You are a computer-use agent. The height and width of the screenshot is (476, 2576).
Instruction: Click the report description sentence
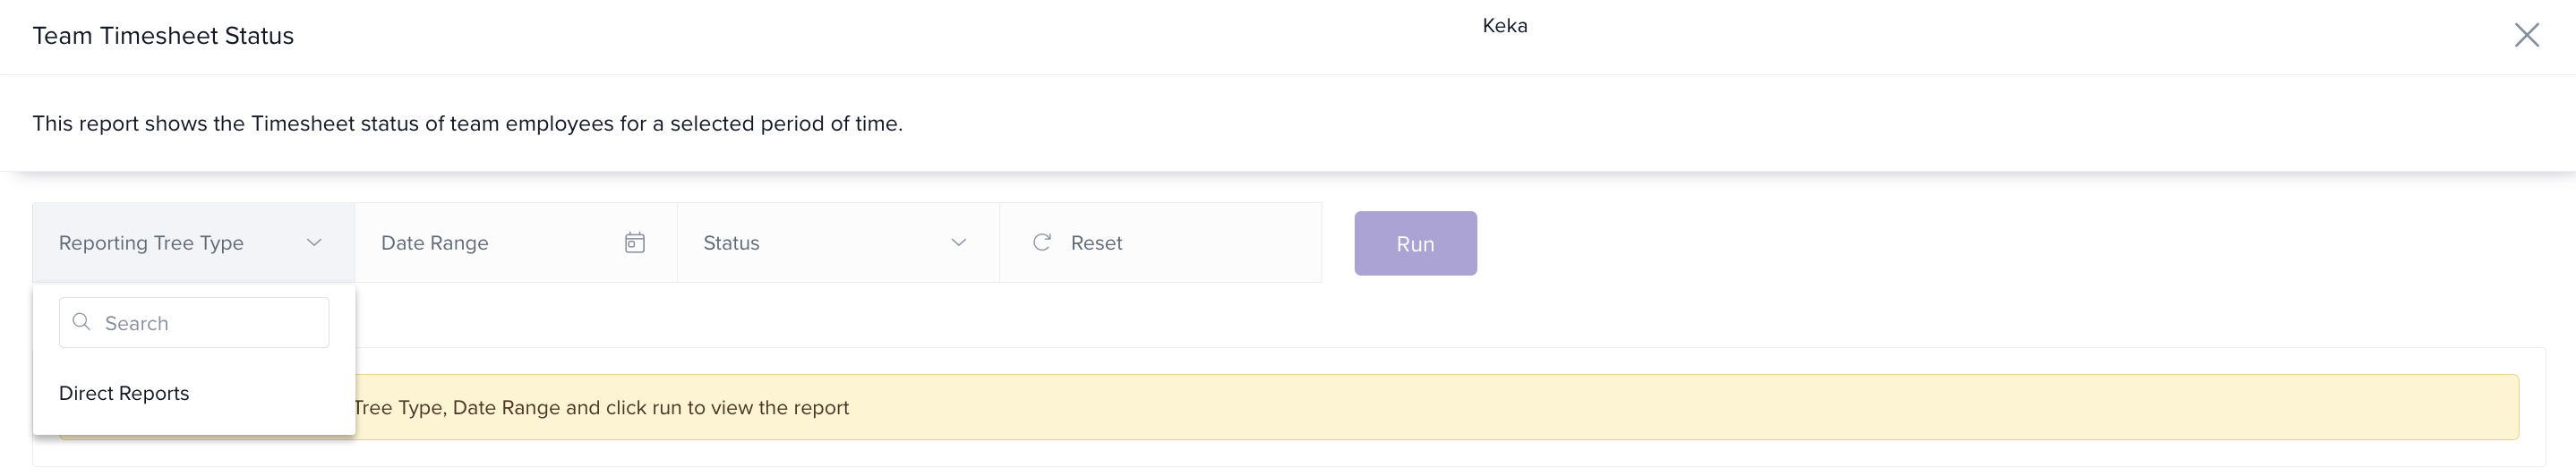coord(467,124)
